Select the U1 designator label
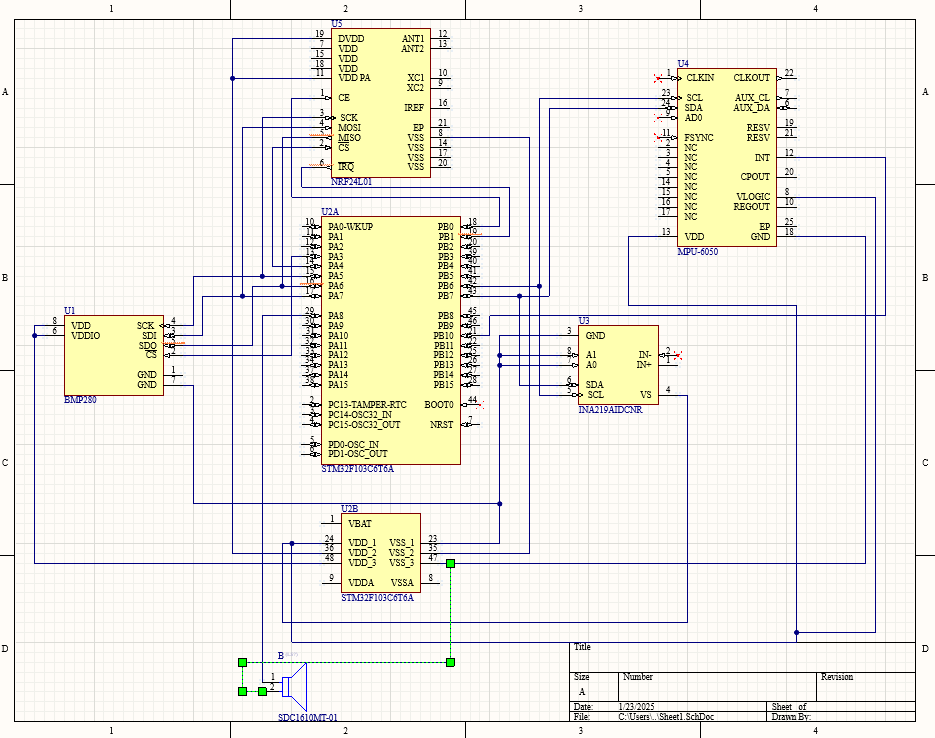Screen dimensions: 935x738 click(70, 311)
